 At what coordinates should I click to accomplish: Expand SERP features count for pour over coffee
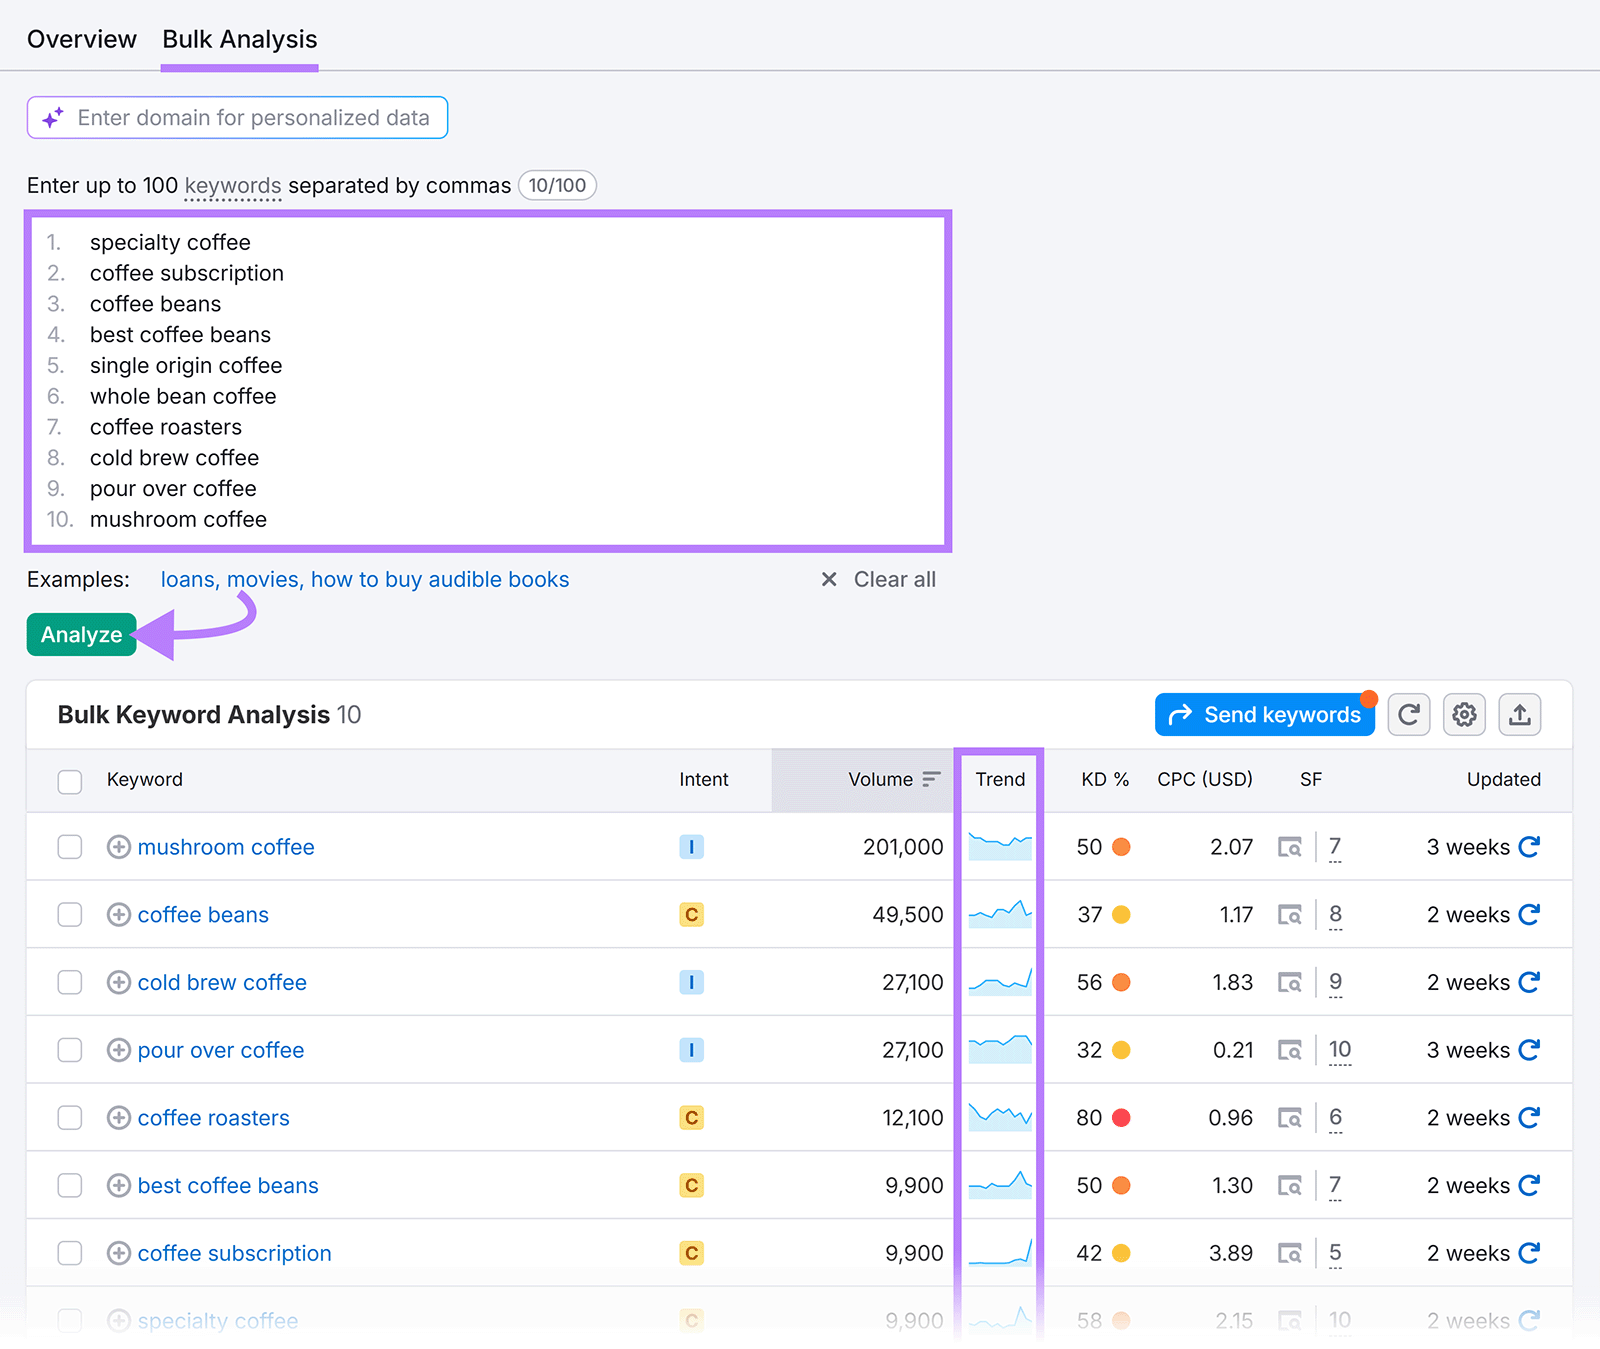click(x=1340, y=1050)
